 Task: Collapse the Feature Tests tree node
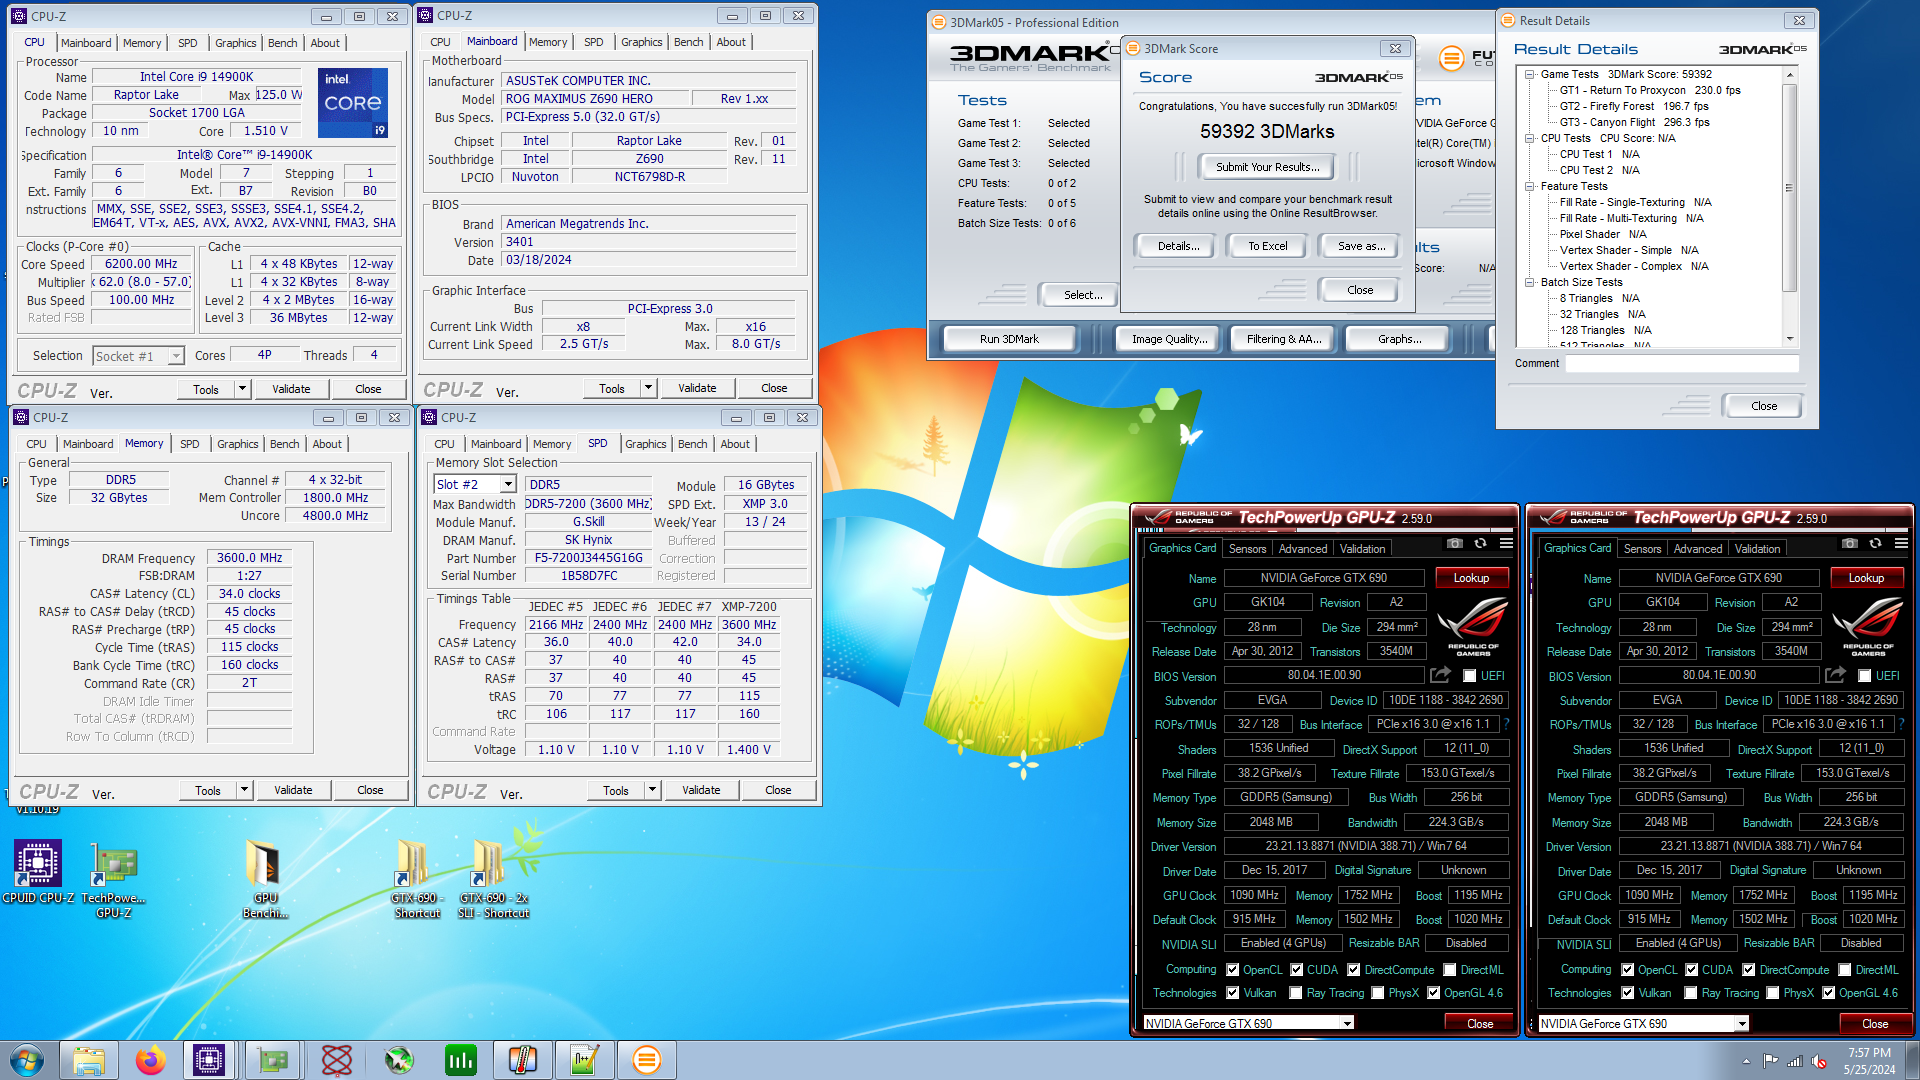pos(1529,186)
